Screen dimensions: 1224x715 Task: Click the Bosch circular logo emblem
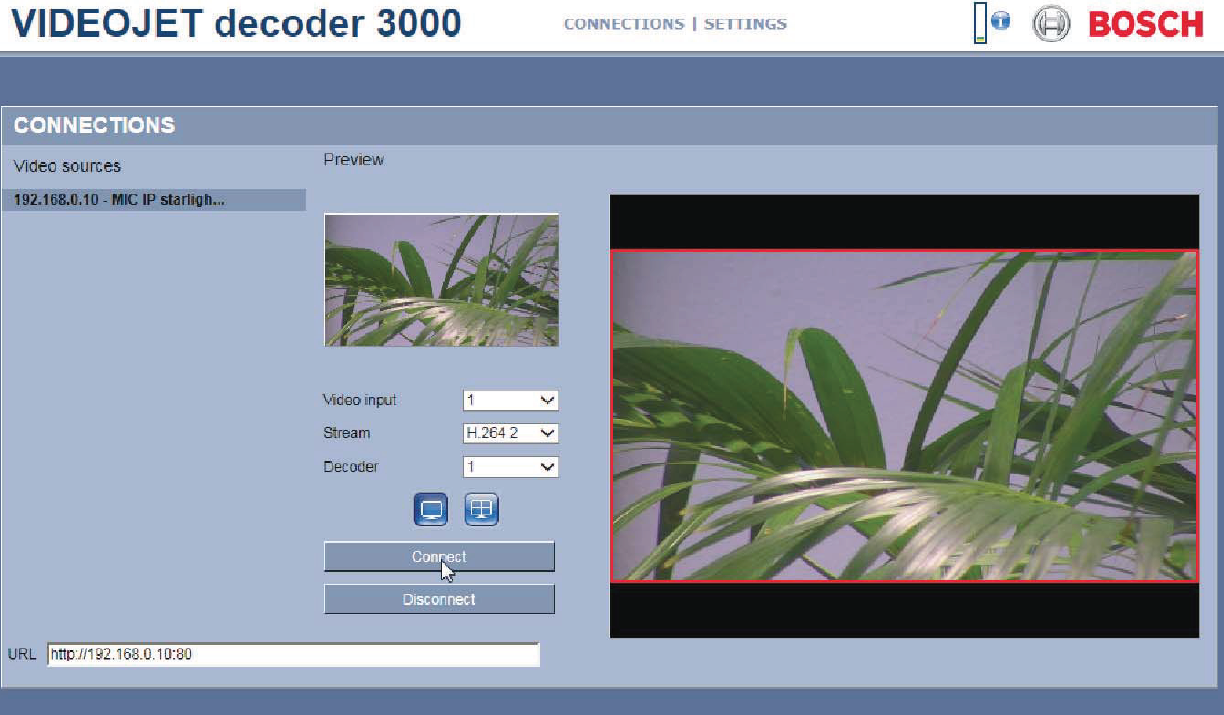point(1051,24)
